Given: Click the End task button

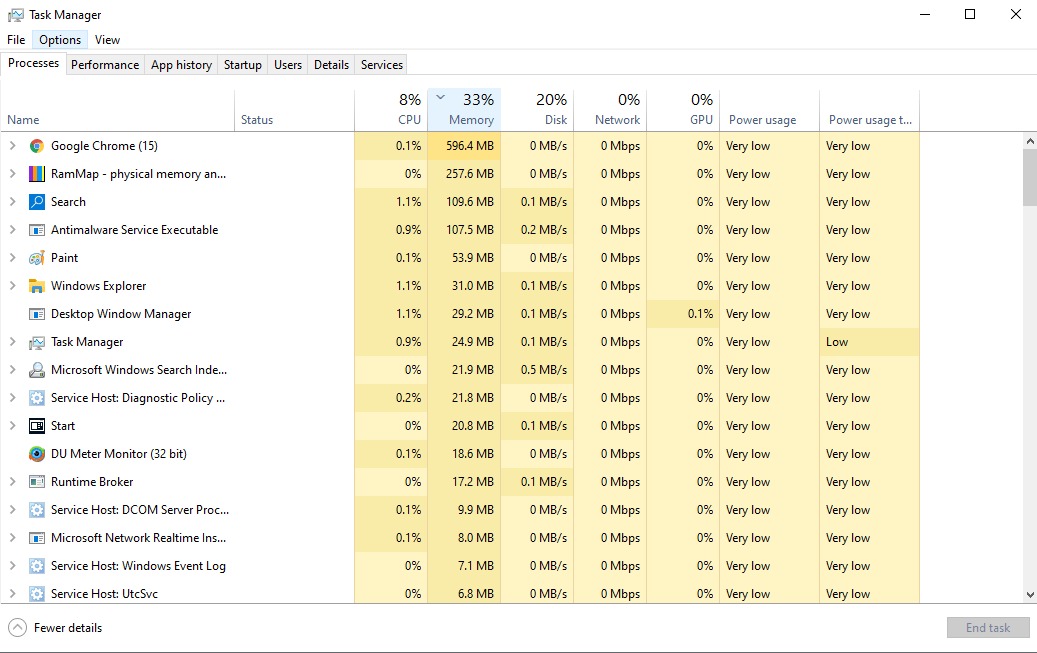Looking at the screenshot, I should 988,628.
